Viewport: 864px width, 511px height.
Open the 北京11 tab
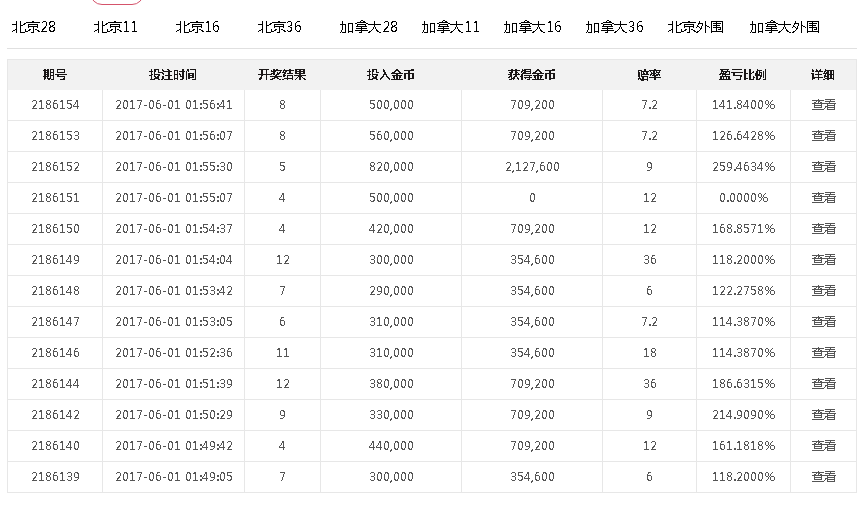115,27
